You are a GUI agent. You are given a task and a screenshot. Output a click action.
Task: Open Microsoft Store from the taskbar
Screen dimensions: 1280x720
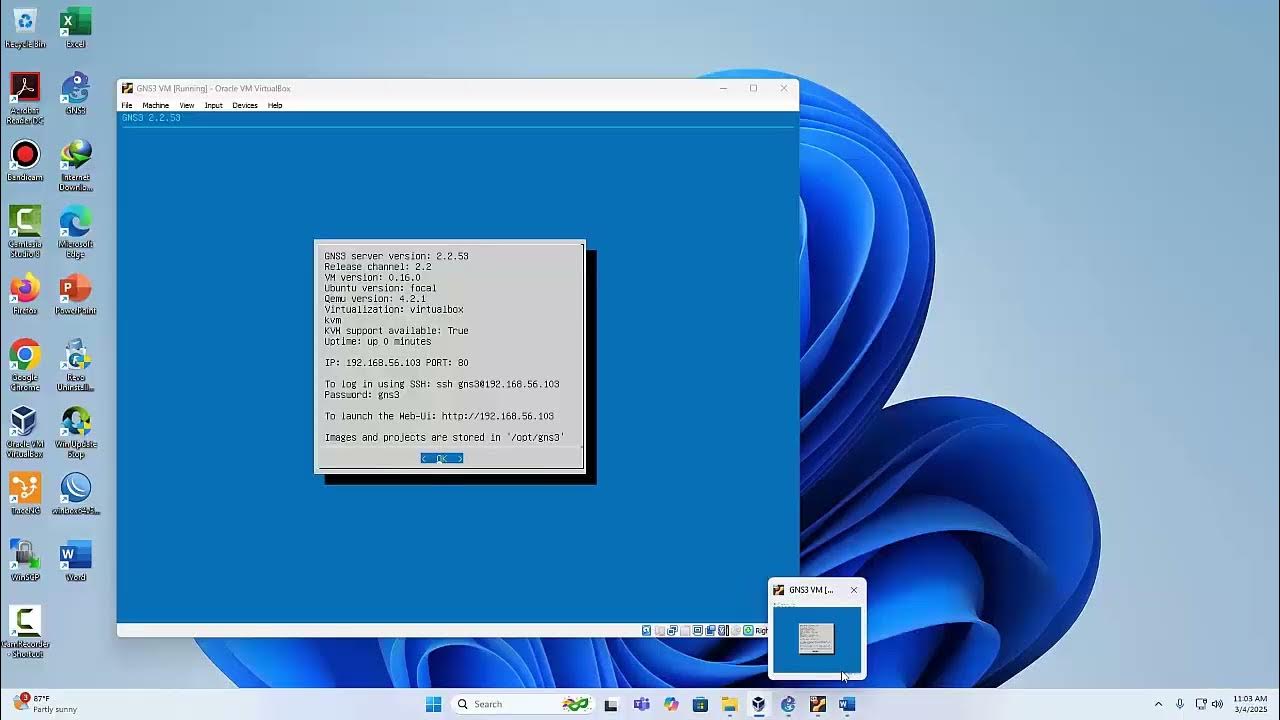click(700, 704)
